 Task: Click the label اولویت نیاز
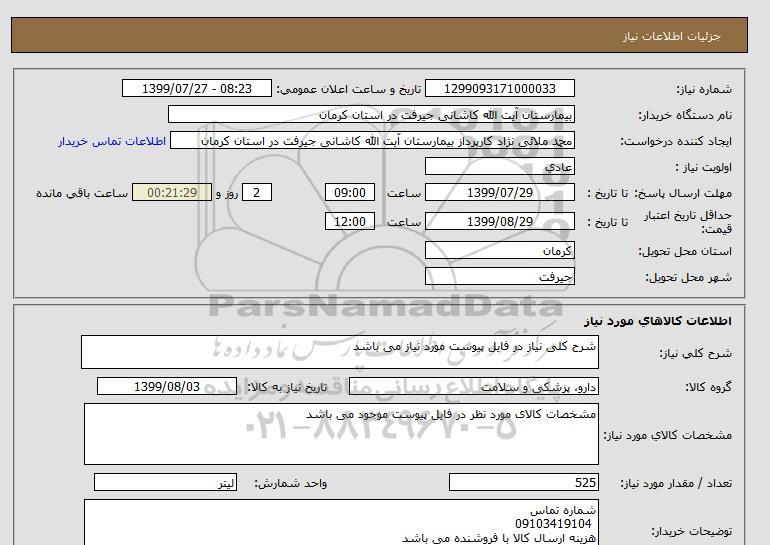pos(703,167)
